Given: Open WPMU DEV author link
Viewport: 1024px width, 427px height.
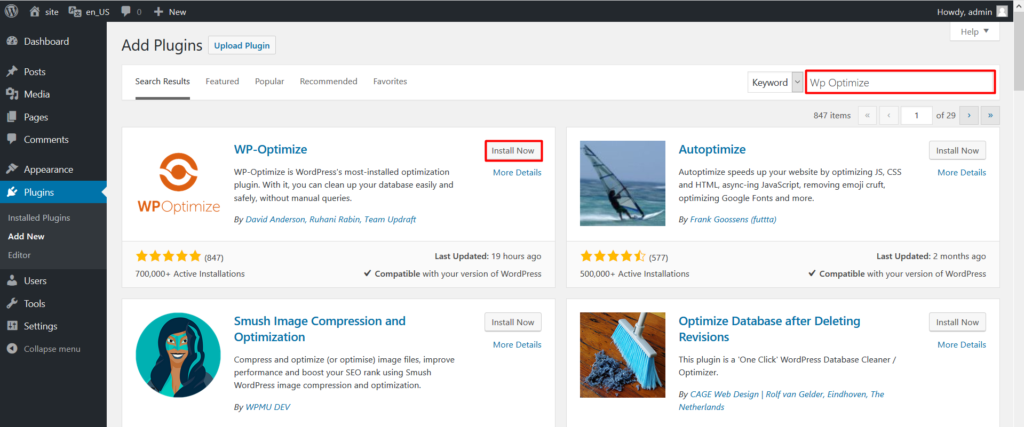Looking at the screenshot, I should click(268, 407).
